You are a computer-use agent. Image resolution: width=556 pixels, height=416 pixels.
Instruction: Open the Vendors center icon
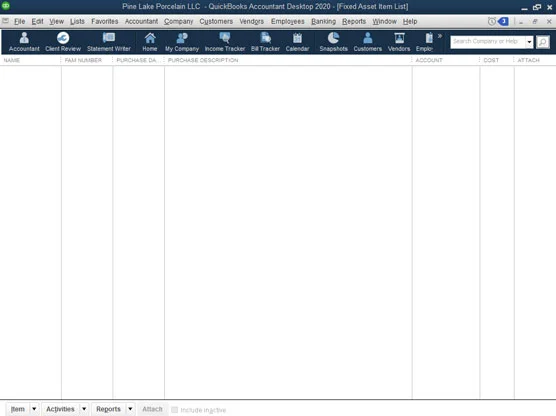coord(399,42)
